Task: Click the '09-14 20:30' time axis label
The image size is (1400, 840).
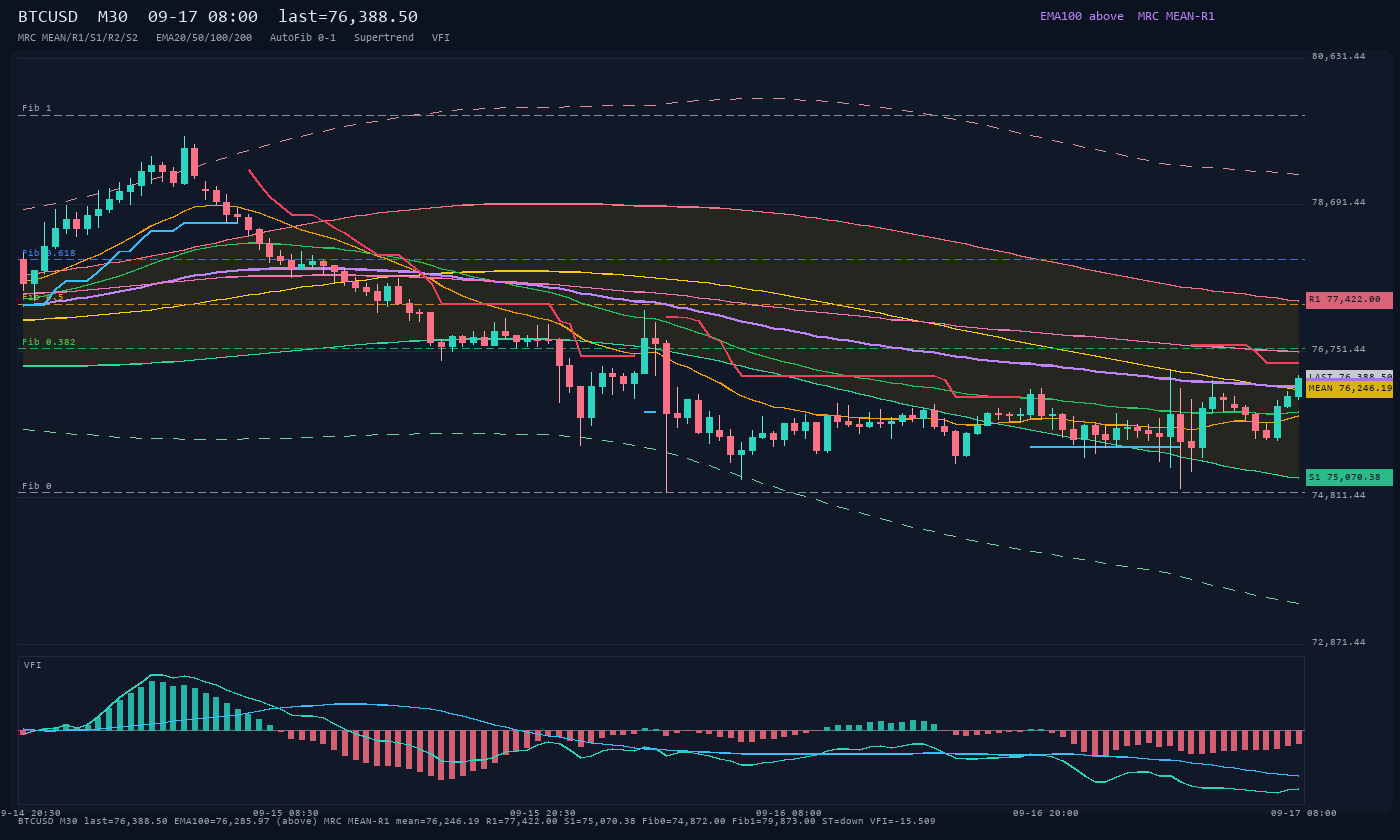Action: (30, 813)
